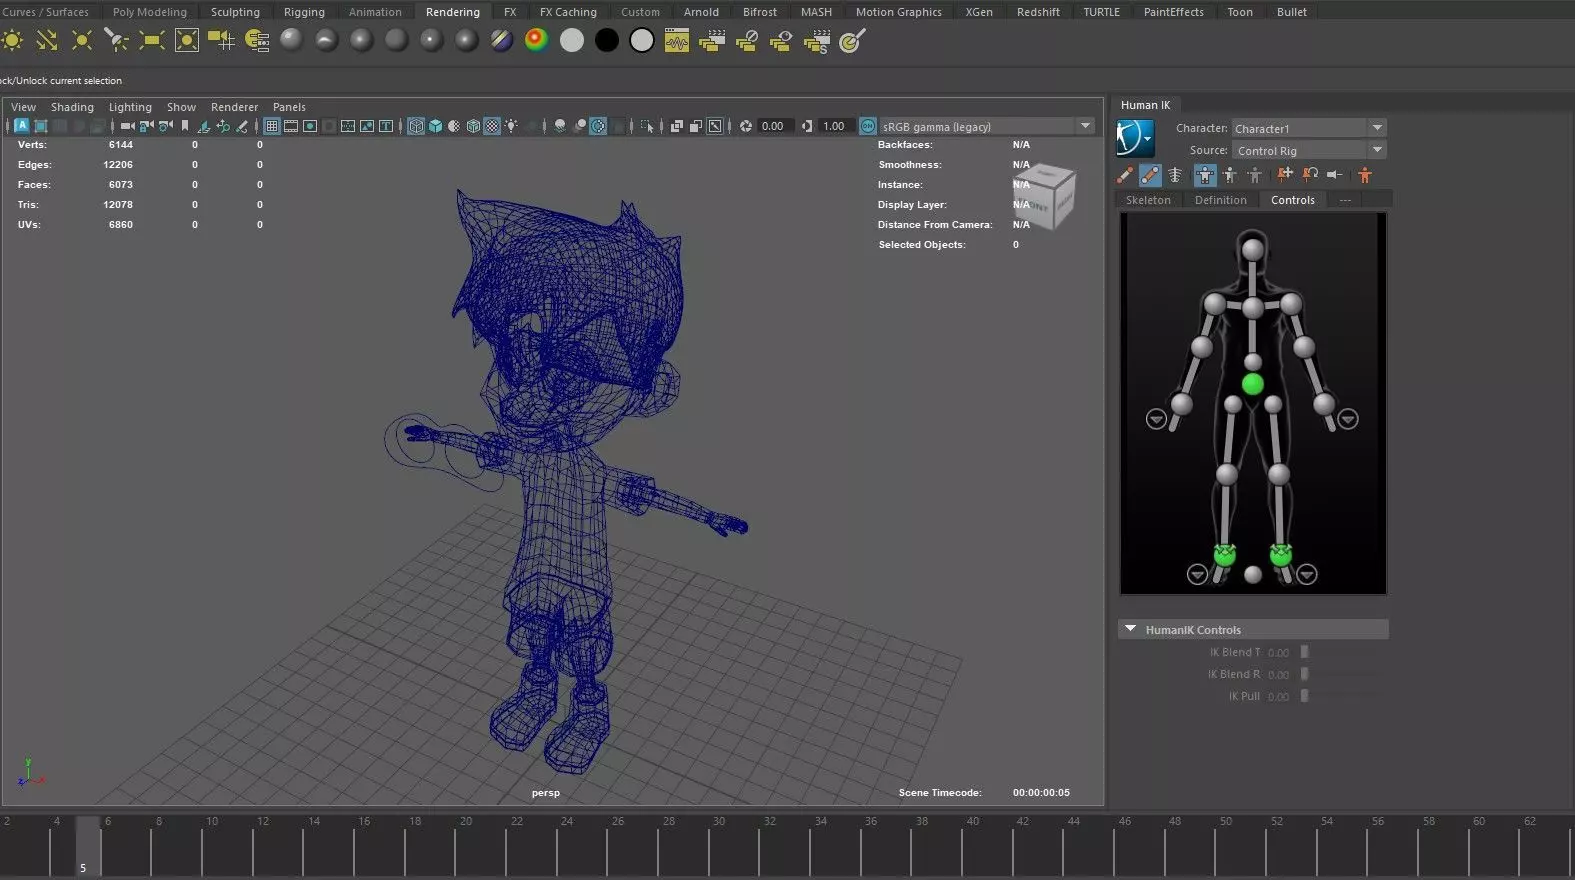The image size is (1575, 880).
Task: Open the viewport Panels menu
Action: click(x=289, y=107)
